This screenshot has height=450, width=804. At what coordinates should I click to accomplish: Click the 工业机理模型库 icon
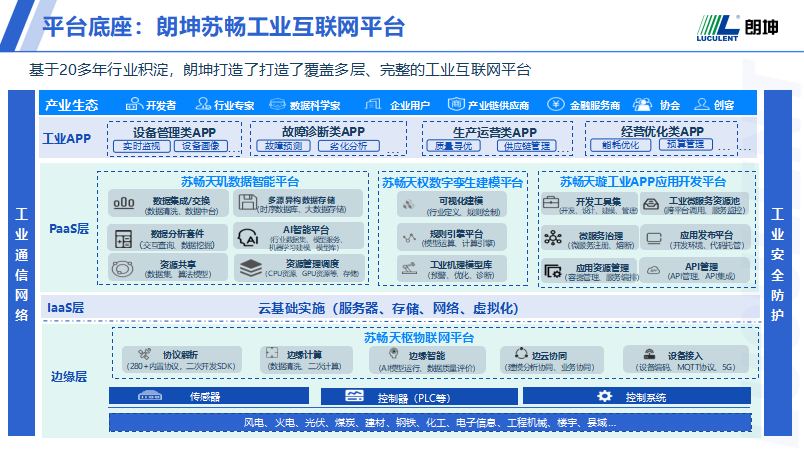pos(409,268)
